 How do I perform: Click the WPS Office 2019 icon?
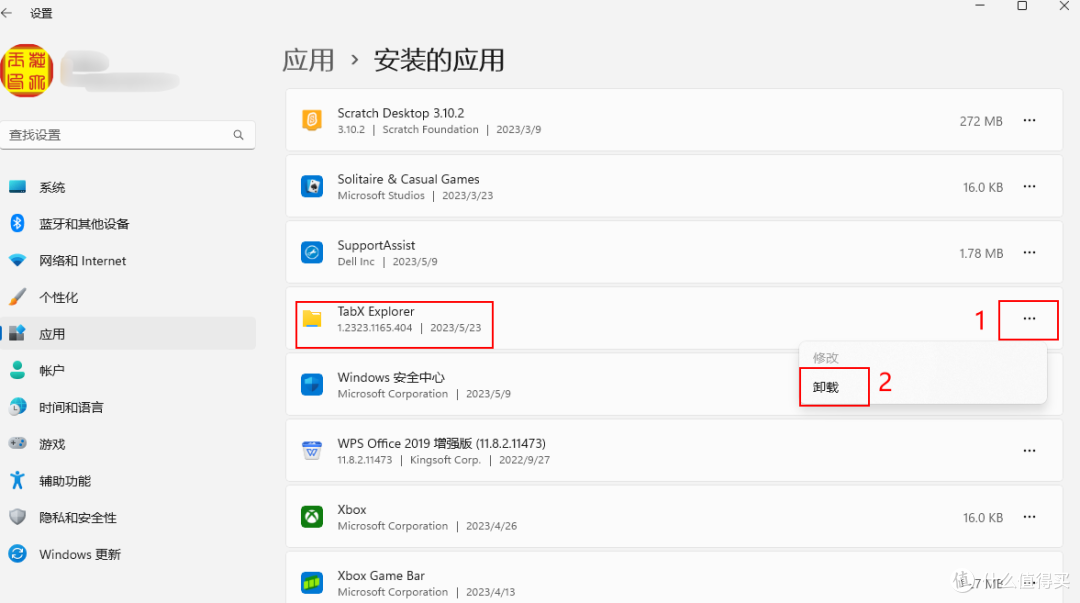(312, 451)
